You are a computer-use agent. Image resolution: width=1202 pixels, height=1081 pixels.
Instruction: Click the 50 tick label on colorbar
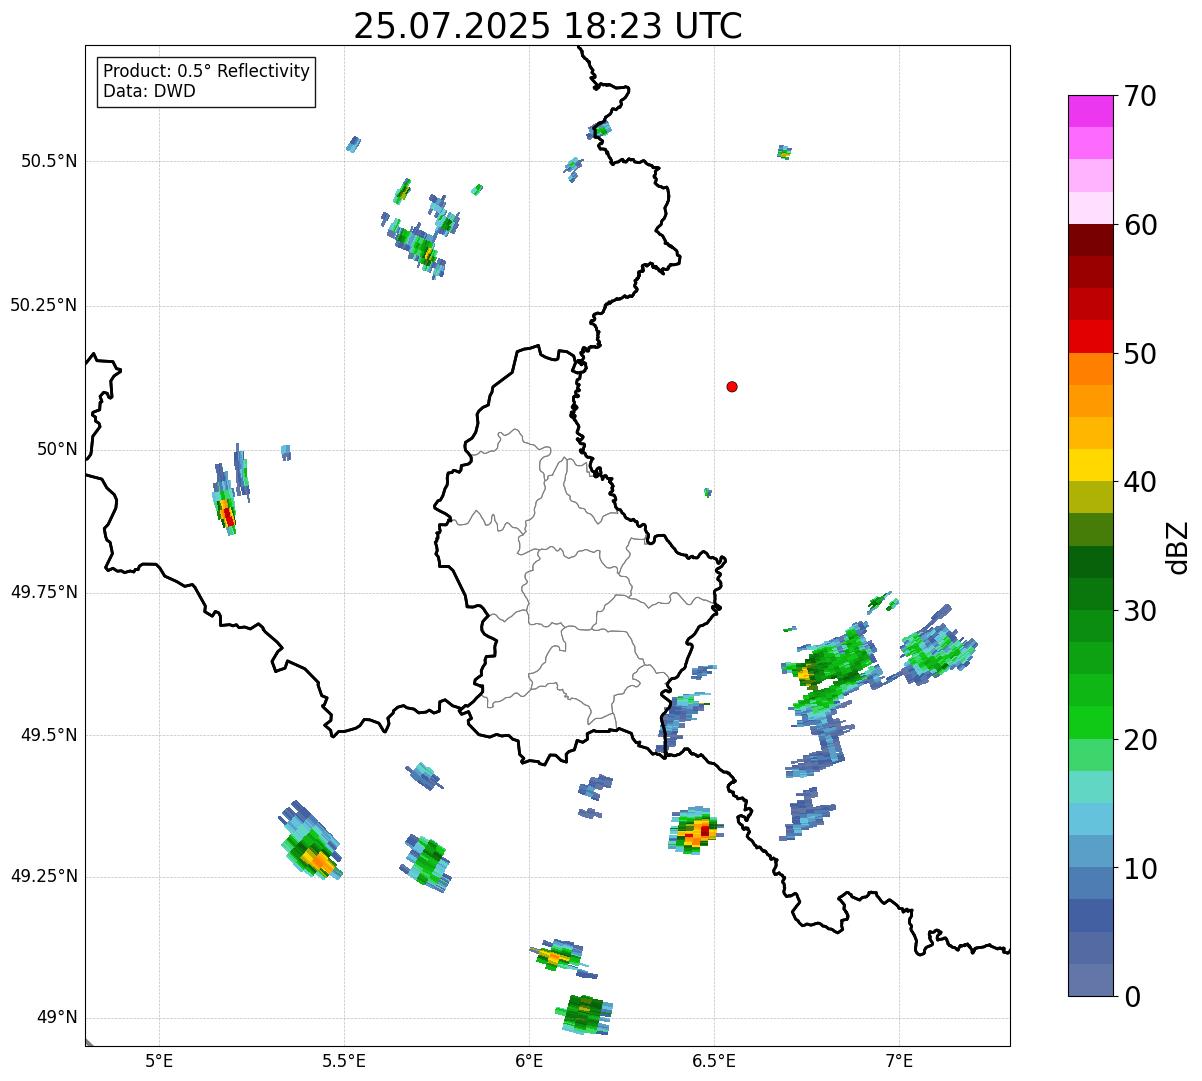pyautogui.click(x=1140, y=354)
